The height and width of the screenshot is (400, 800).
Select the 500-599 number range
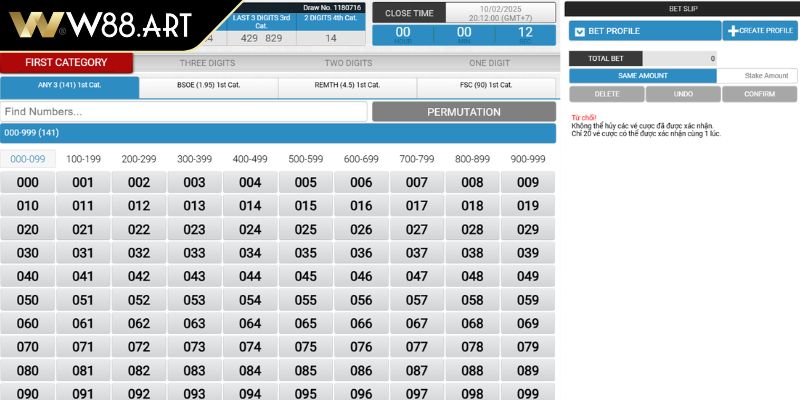(x=305, y=159)
